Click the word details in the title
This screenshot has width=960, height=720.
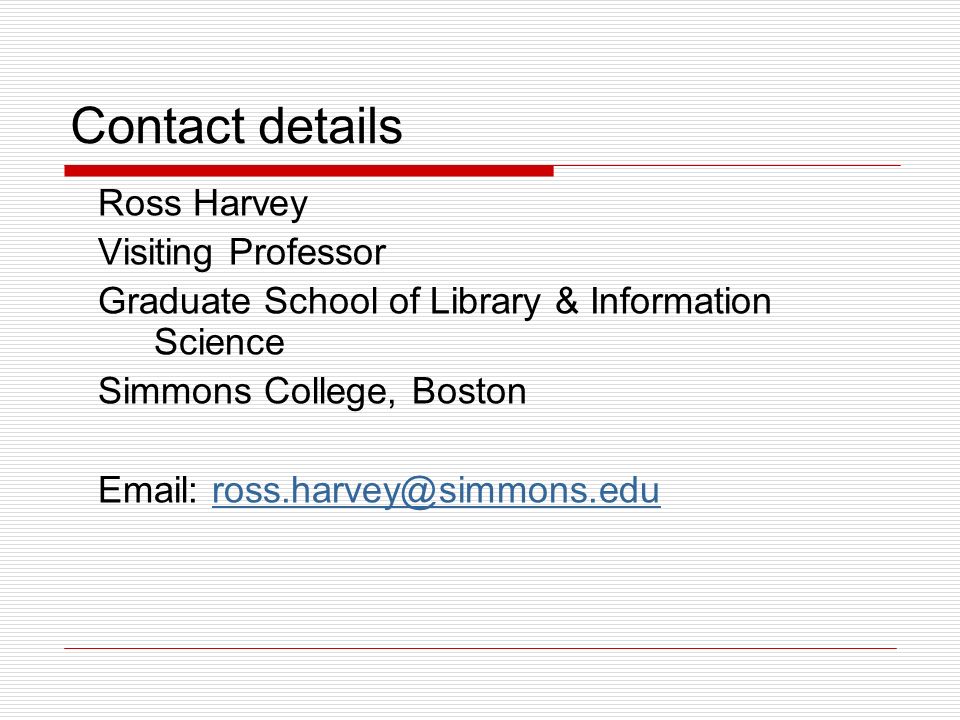click(x=330, y=126)
